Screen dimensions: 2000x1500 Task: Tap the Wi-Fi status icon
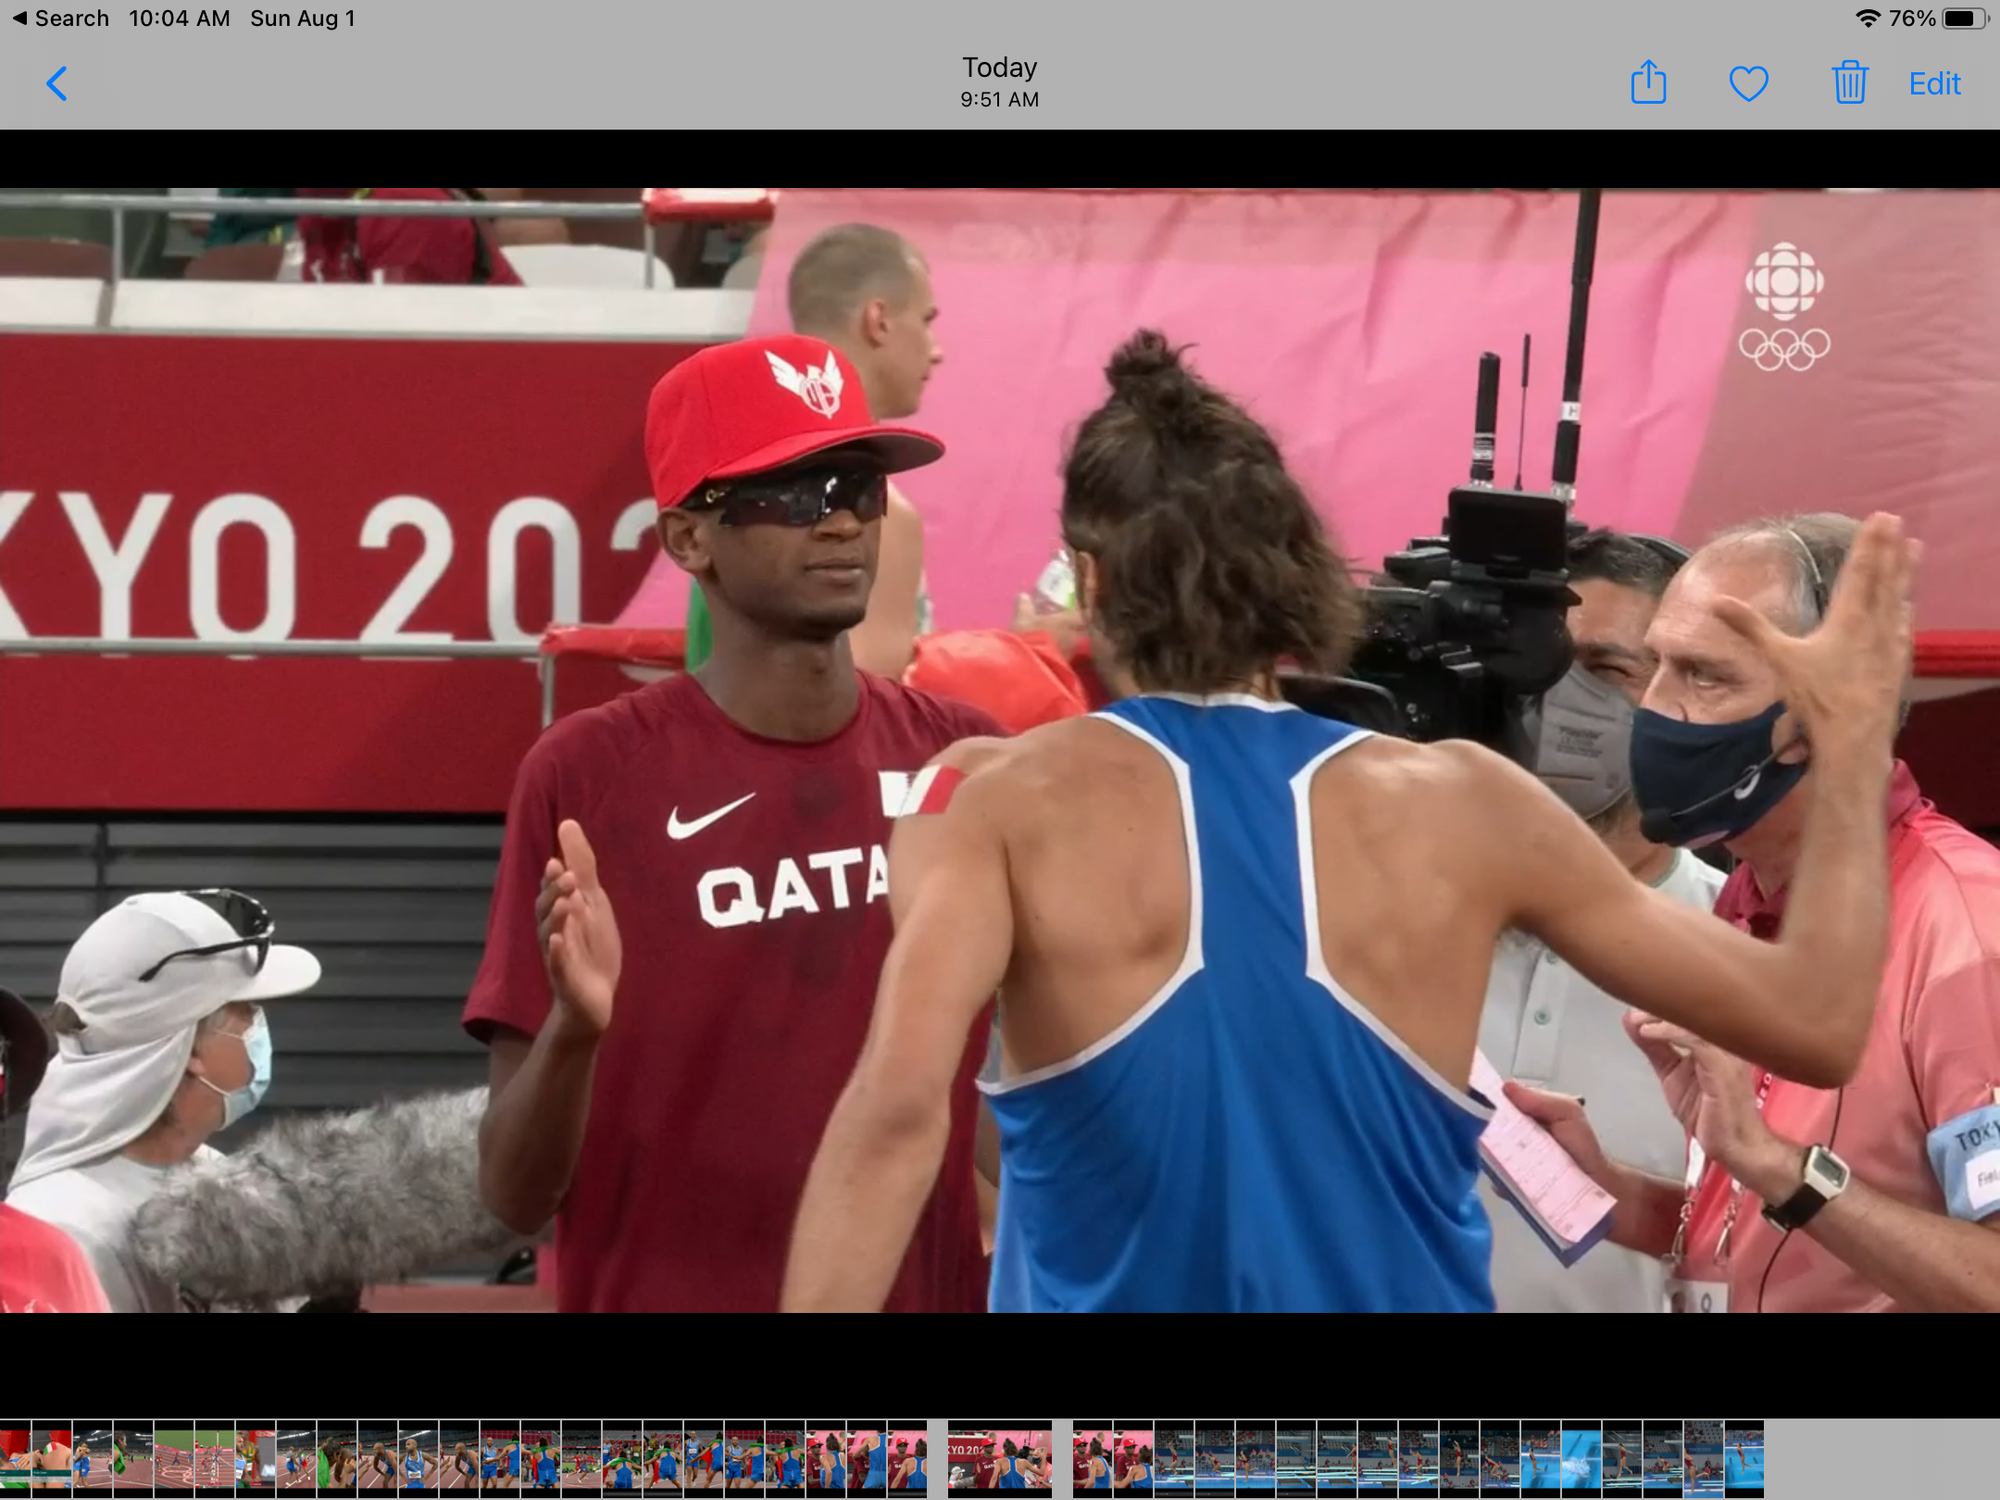(1866, 19)
